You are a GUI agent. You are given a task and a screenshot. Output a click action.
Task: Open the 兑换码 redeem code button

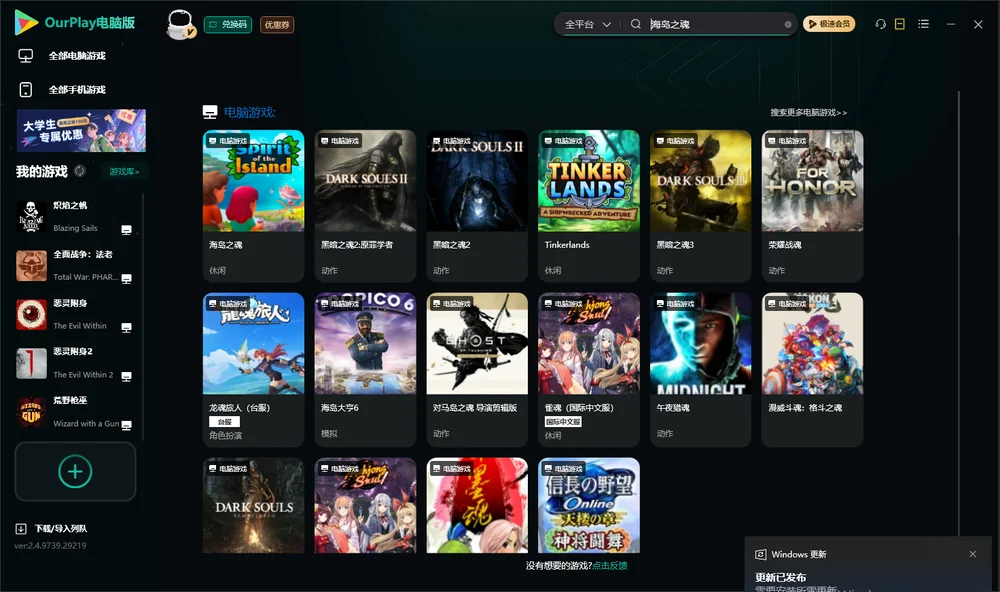(x=228, y=24)
